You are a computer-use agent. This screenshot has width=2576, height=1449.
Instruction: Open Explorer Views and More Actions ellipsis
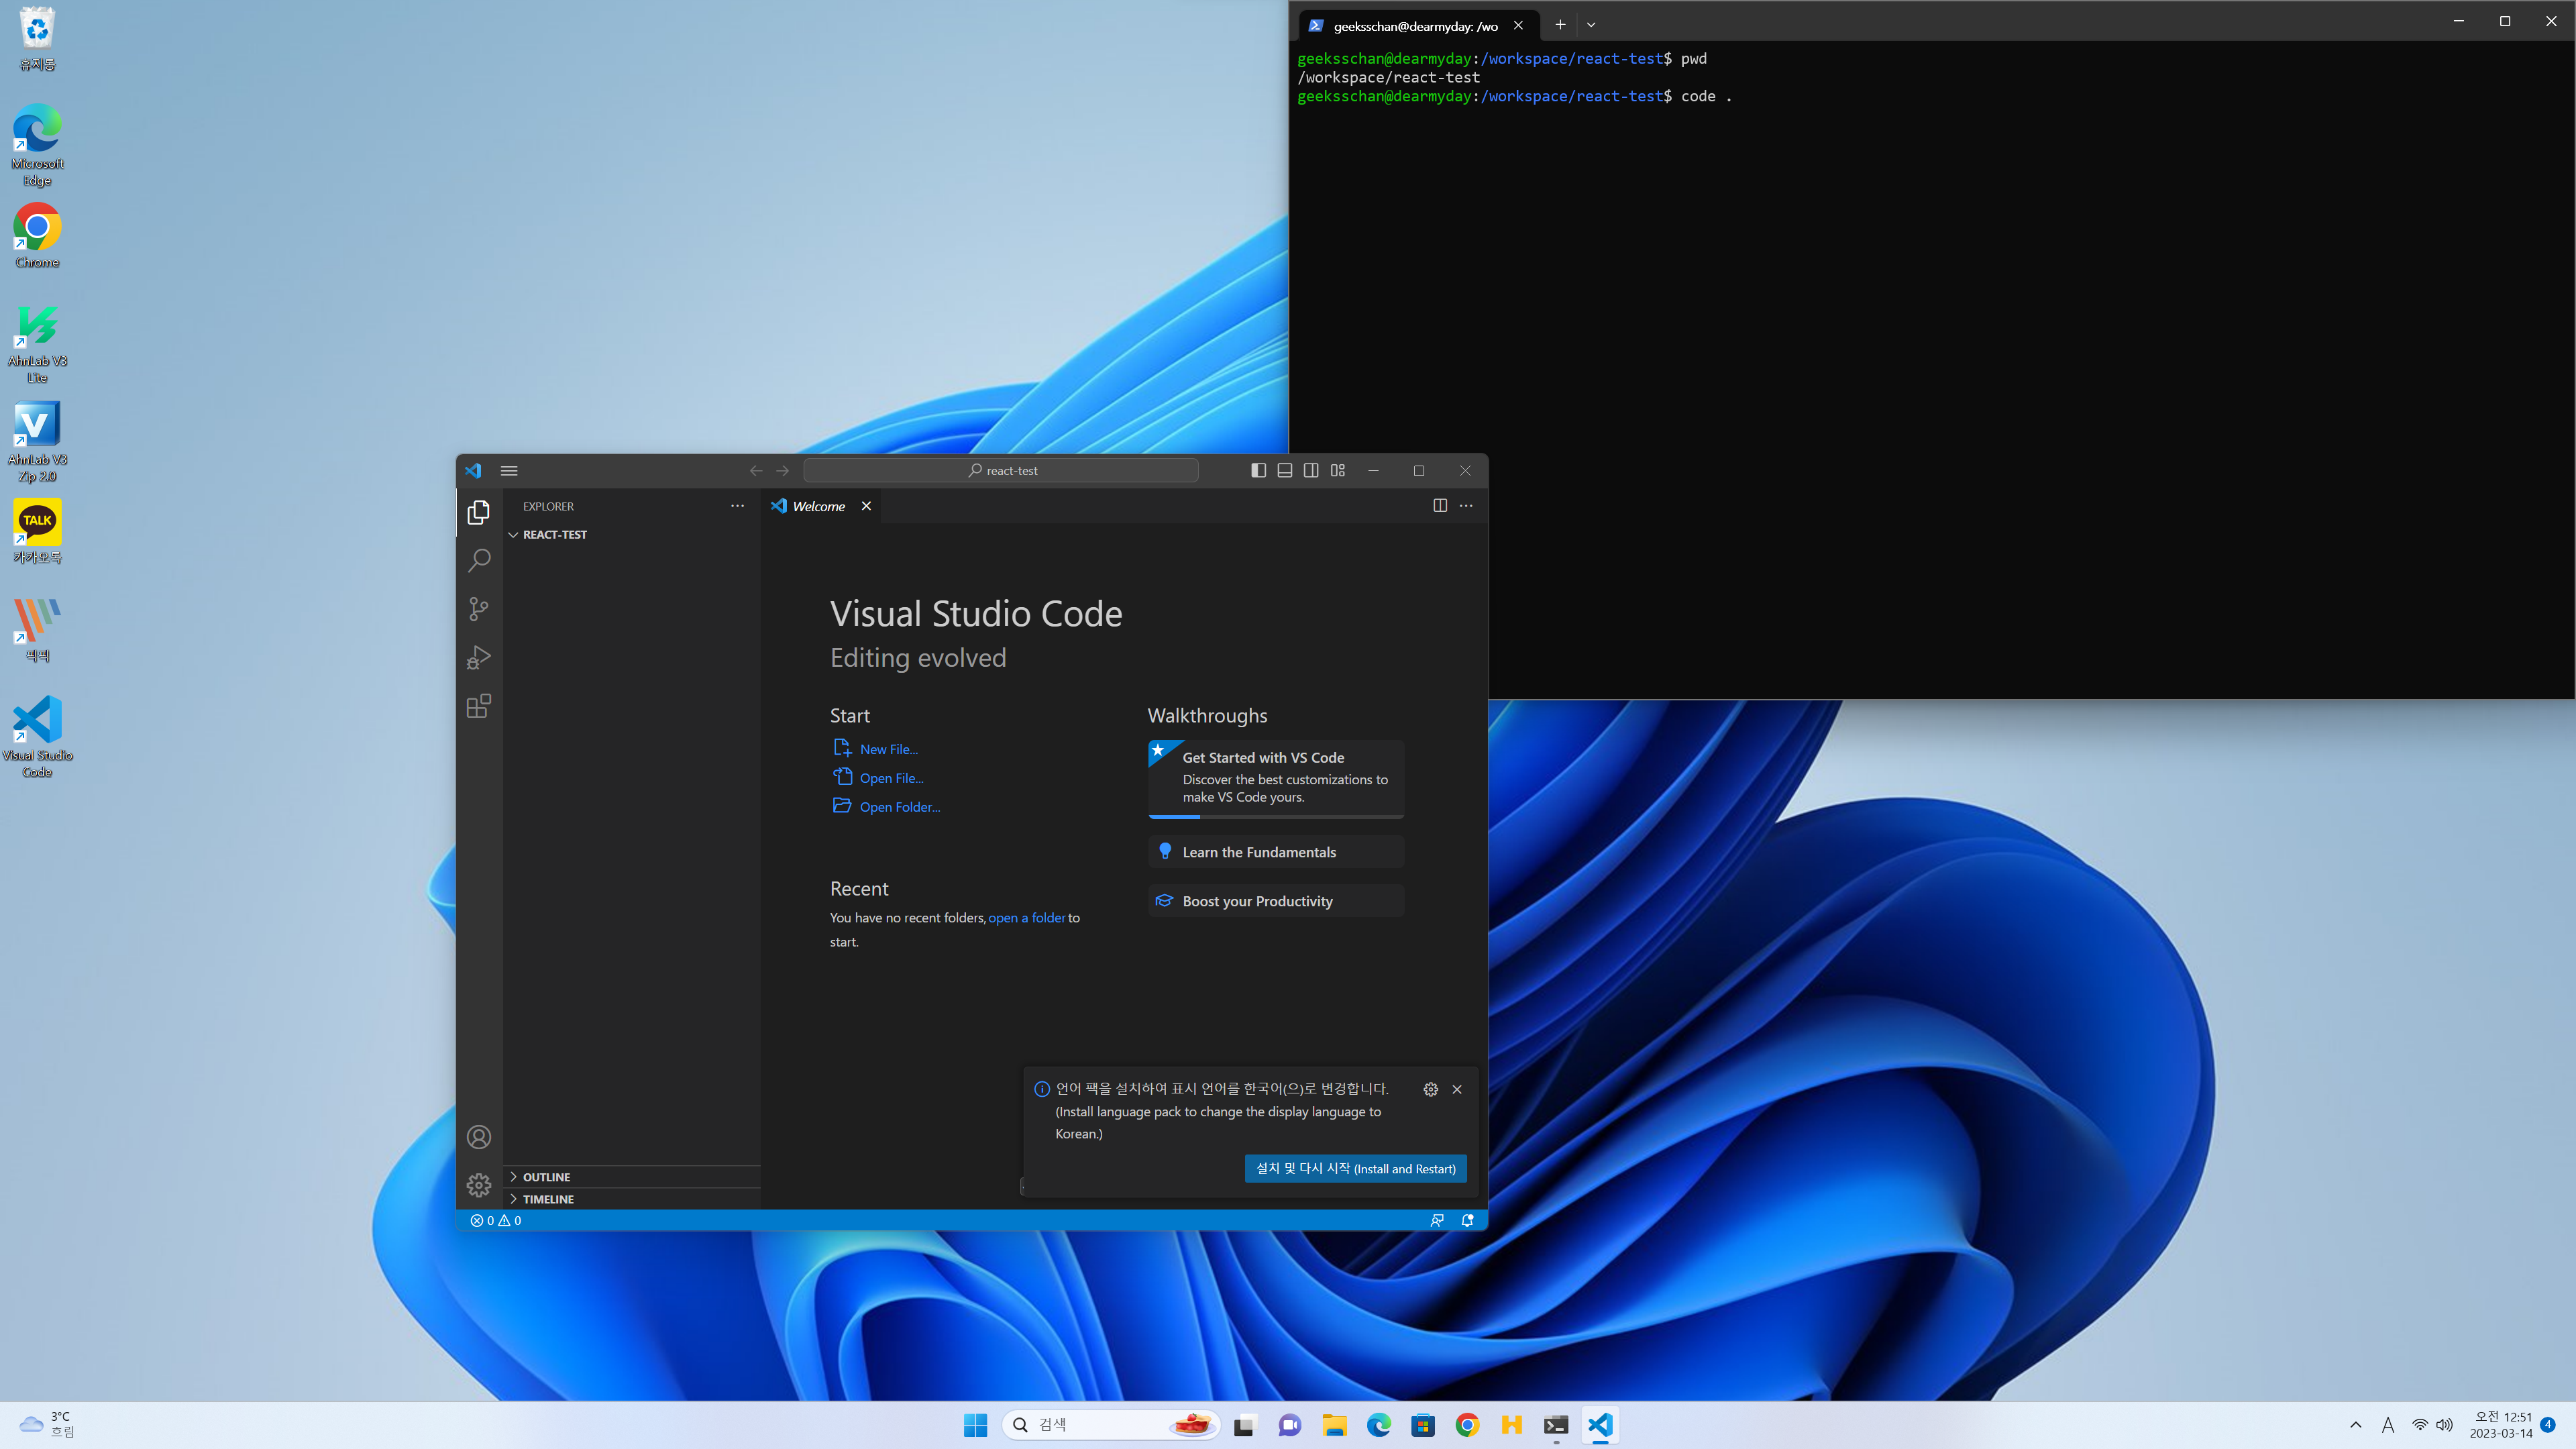coord(738,506)
